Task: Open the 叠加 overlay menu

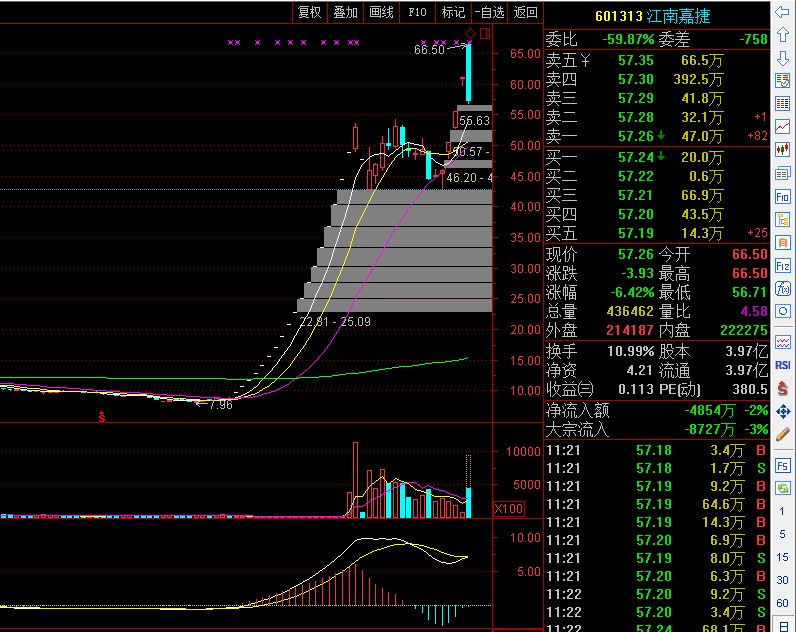Action: pyautogui.click(x=346, y=12)
